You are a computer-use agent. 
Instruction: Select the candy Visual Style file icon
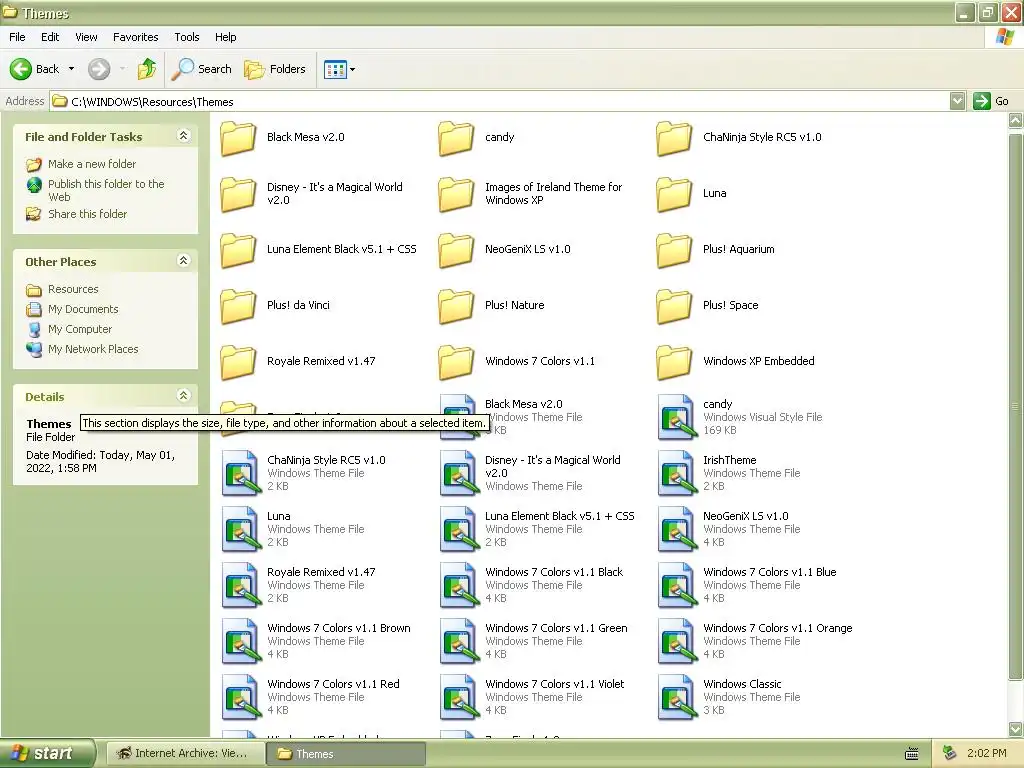(676, 417)
